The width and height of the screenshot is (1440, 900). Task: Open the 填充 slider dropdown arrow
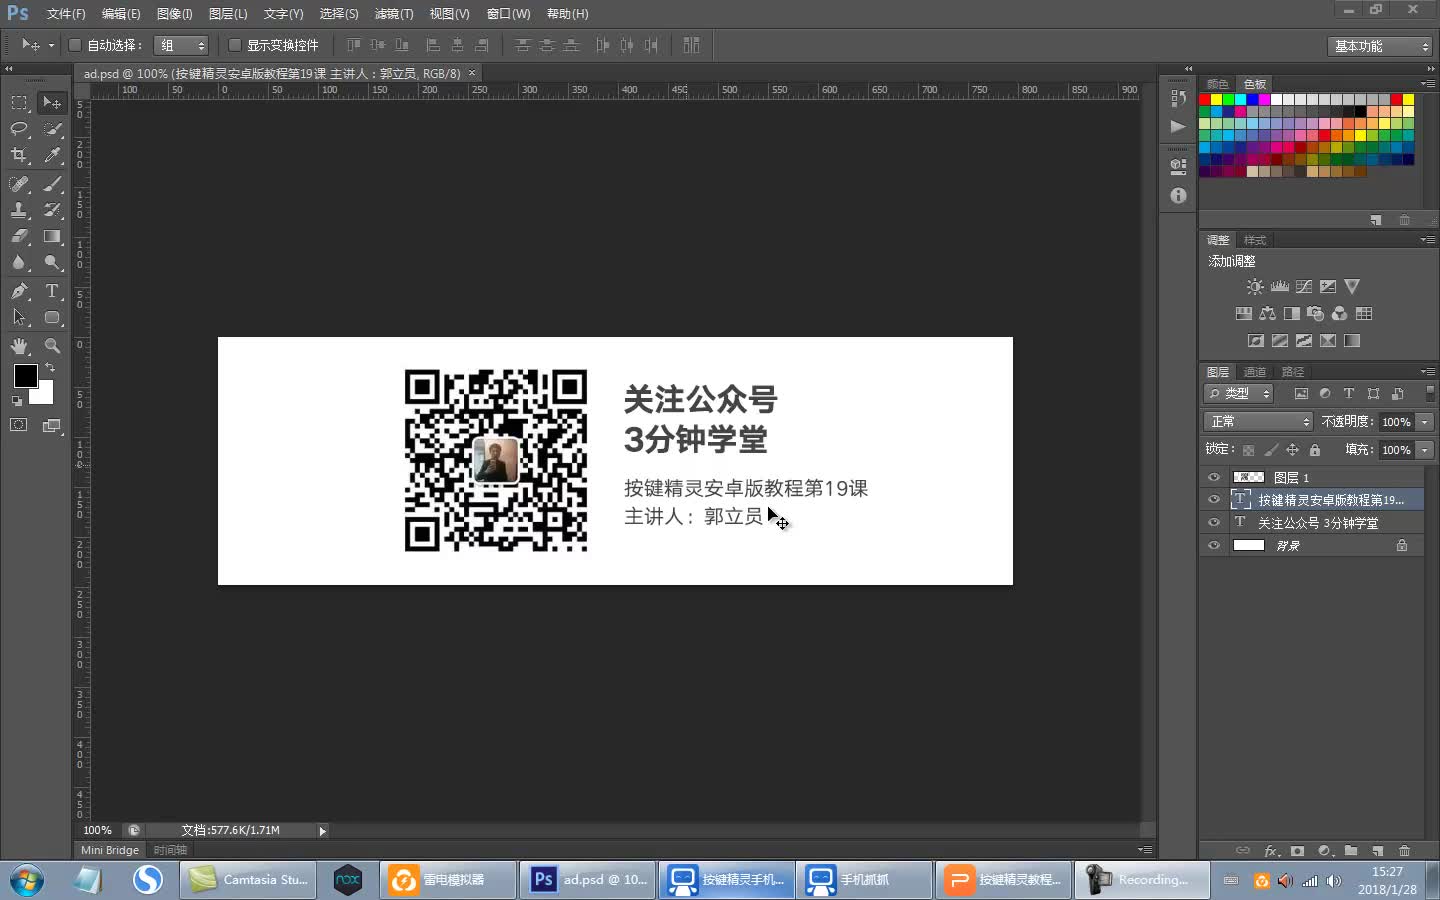(x=1425, y=450)
